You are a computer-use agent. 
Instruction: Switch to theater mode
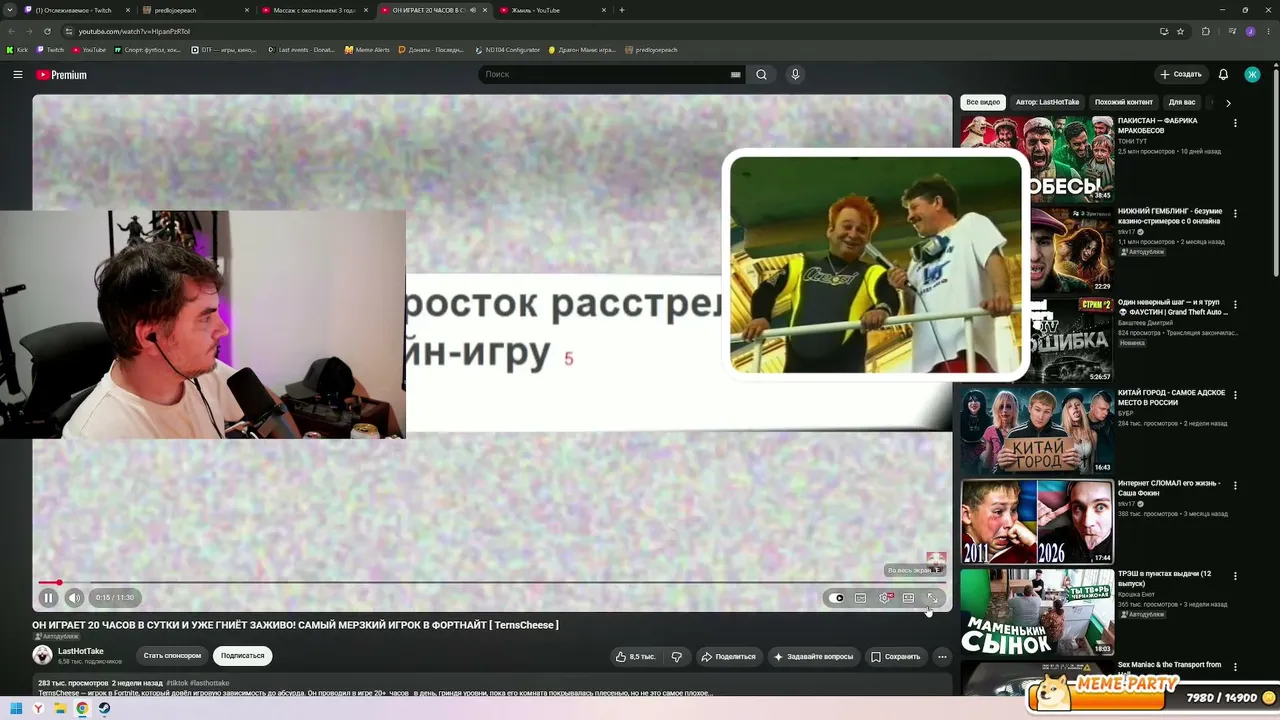pyautogui.click(x=908, y=598)
